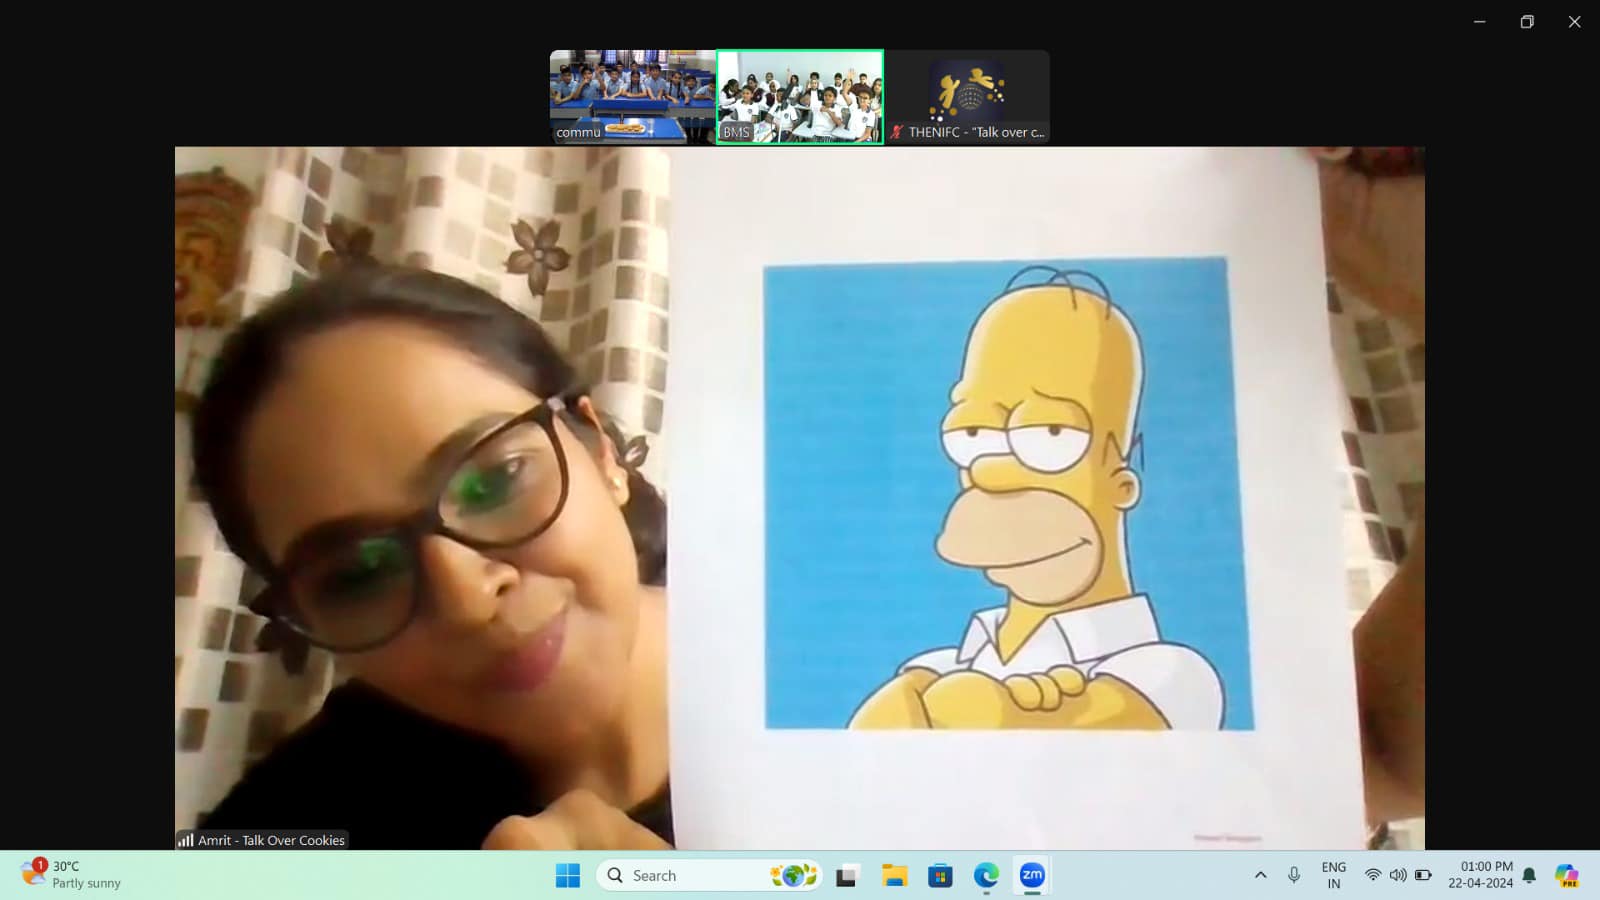Image resolution: width=1600 pixels, height=900 pixels.
Task: Click the search highlights globe icon
Action: [793, 876]
